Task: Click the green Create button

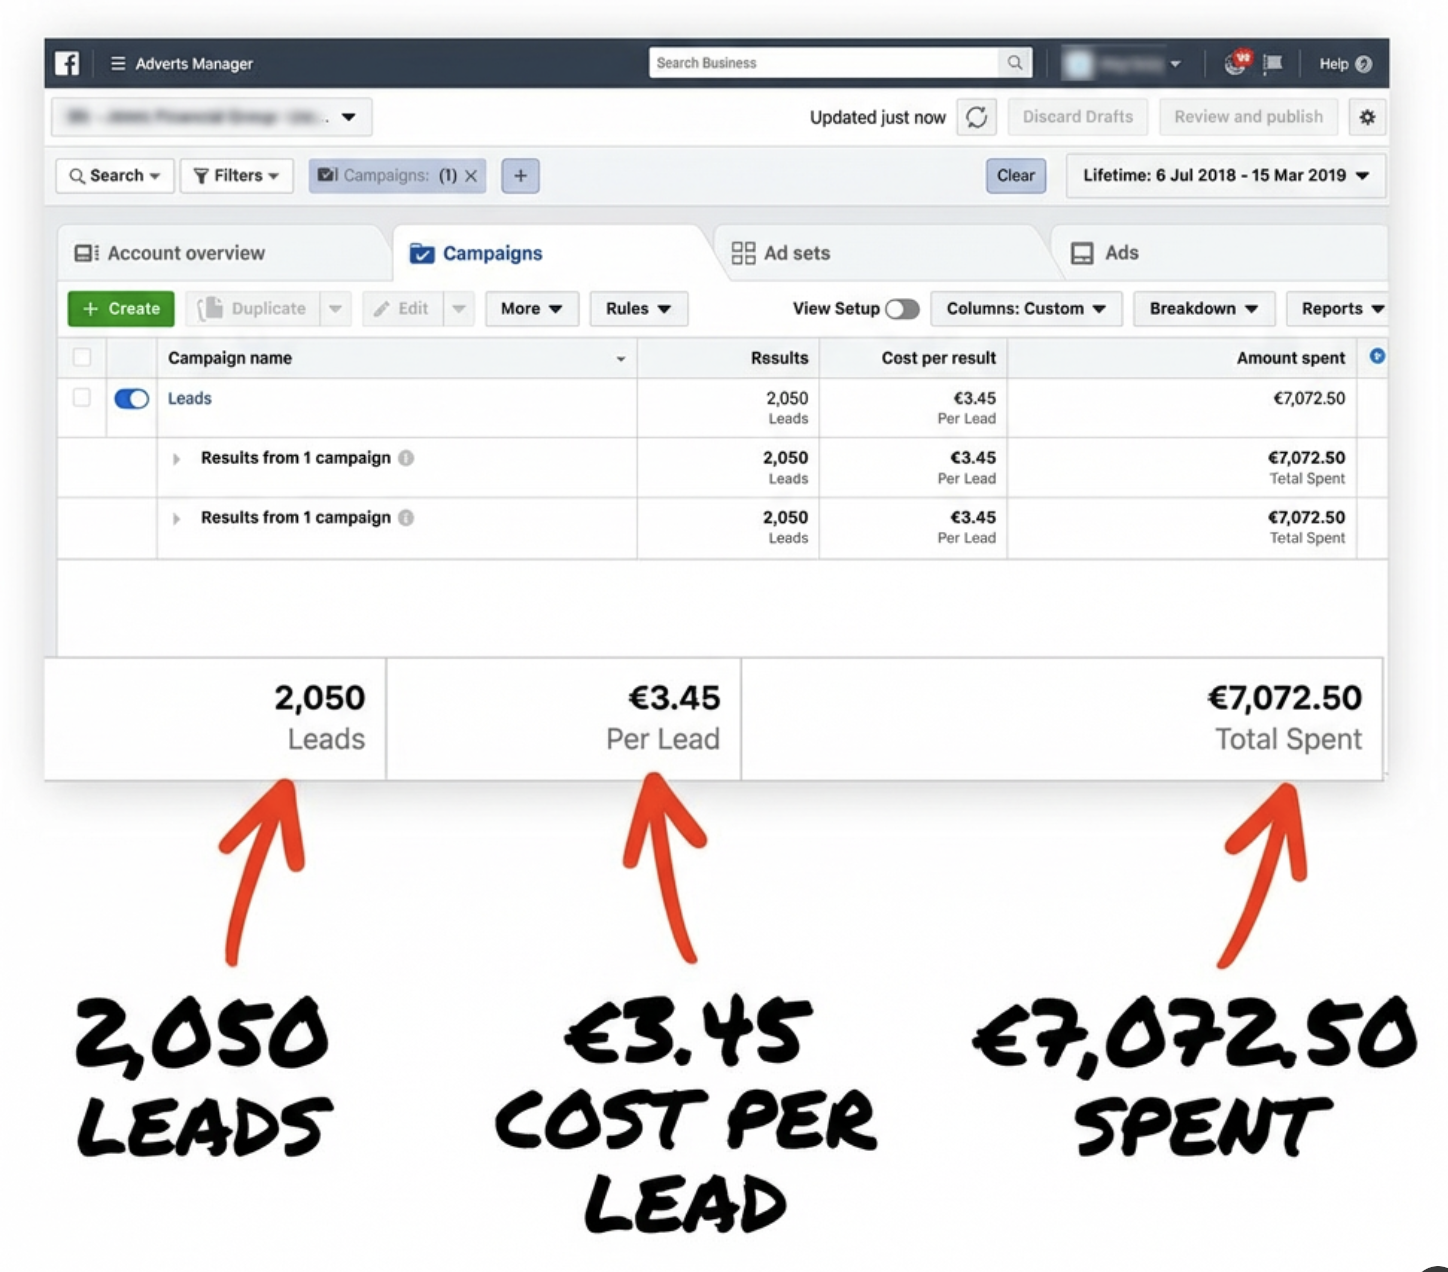Action: point(121,309)
